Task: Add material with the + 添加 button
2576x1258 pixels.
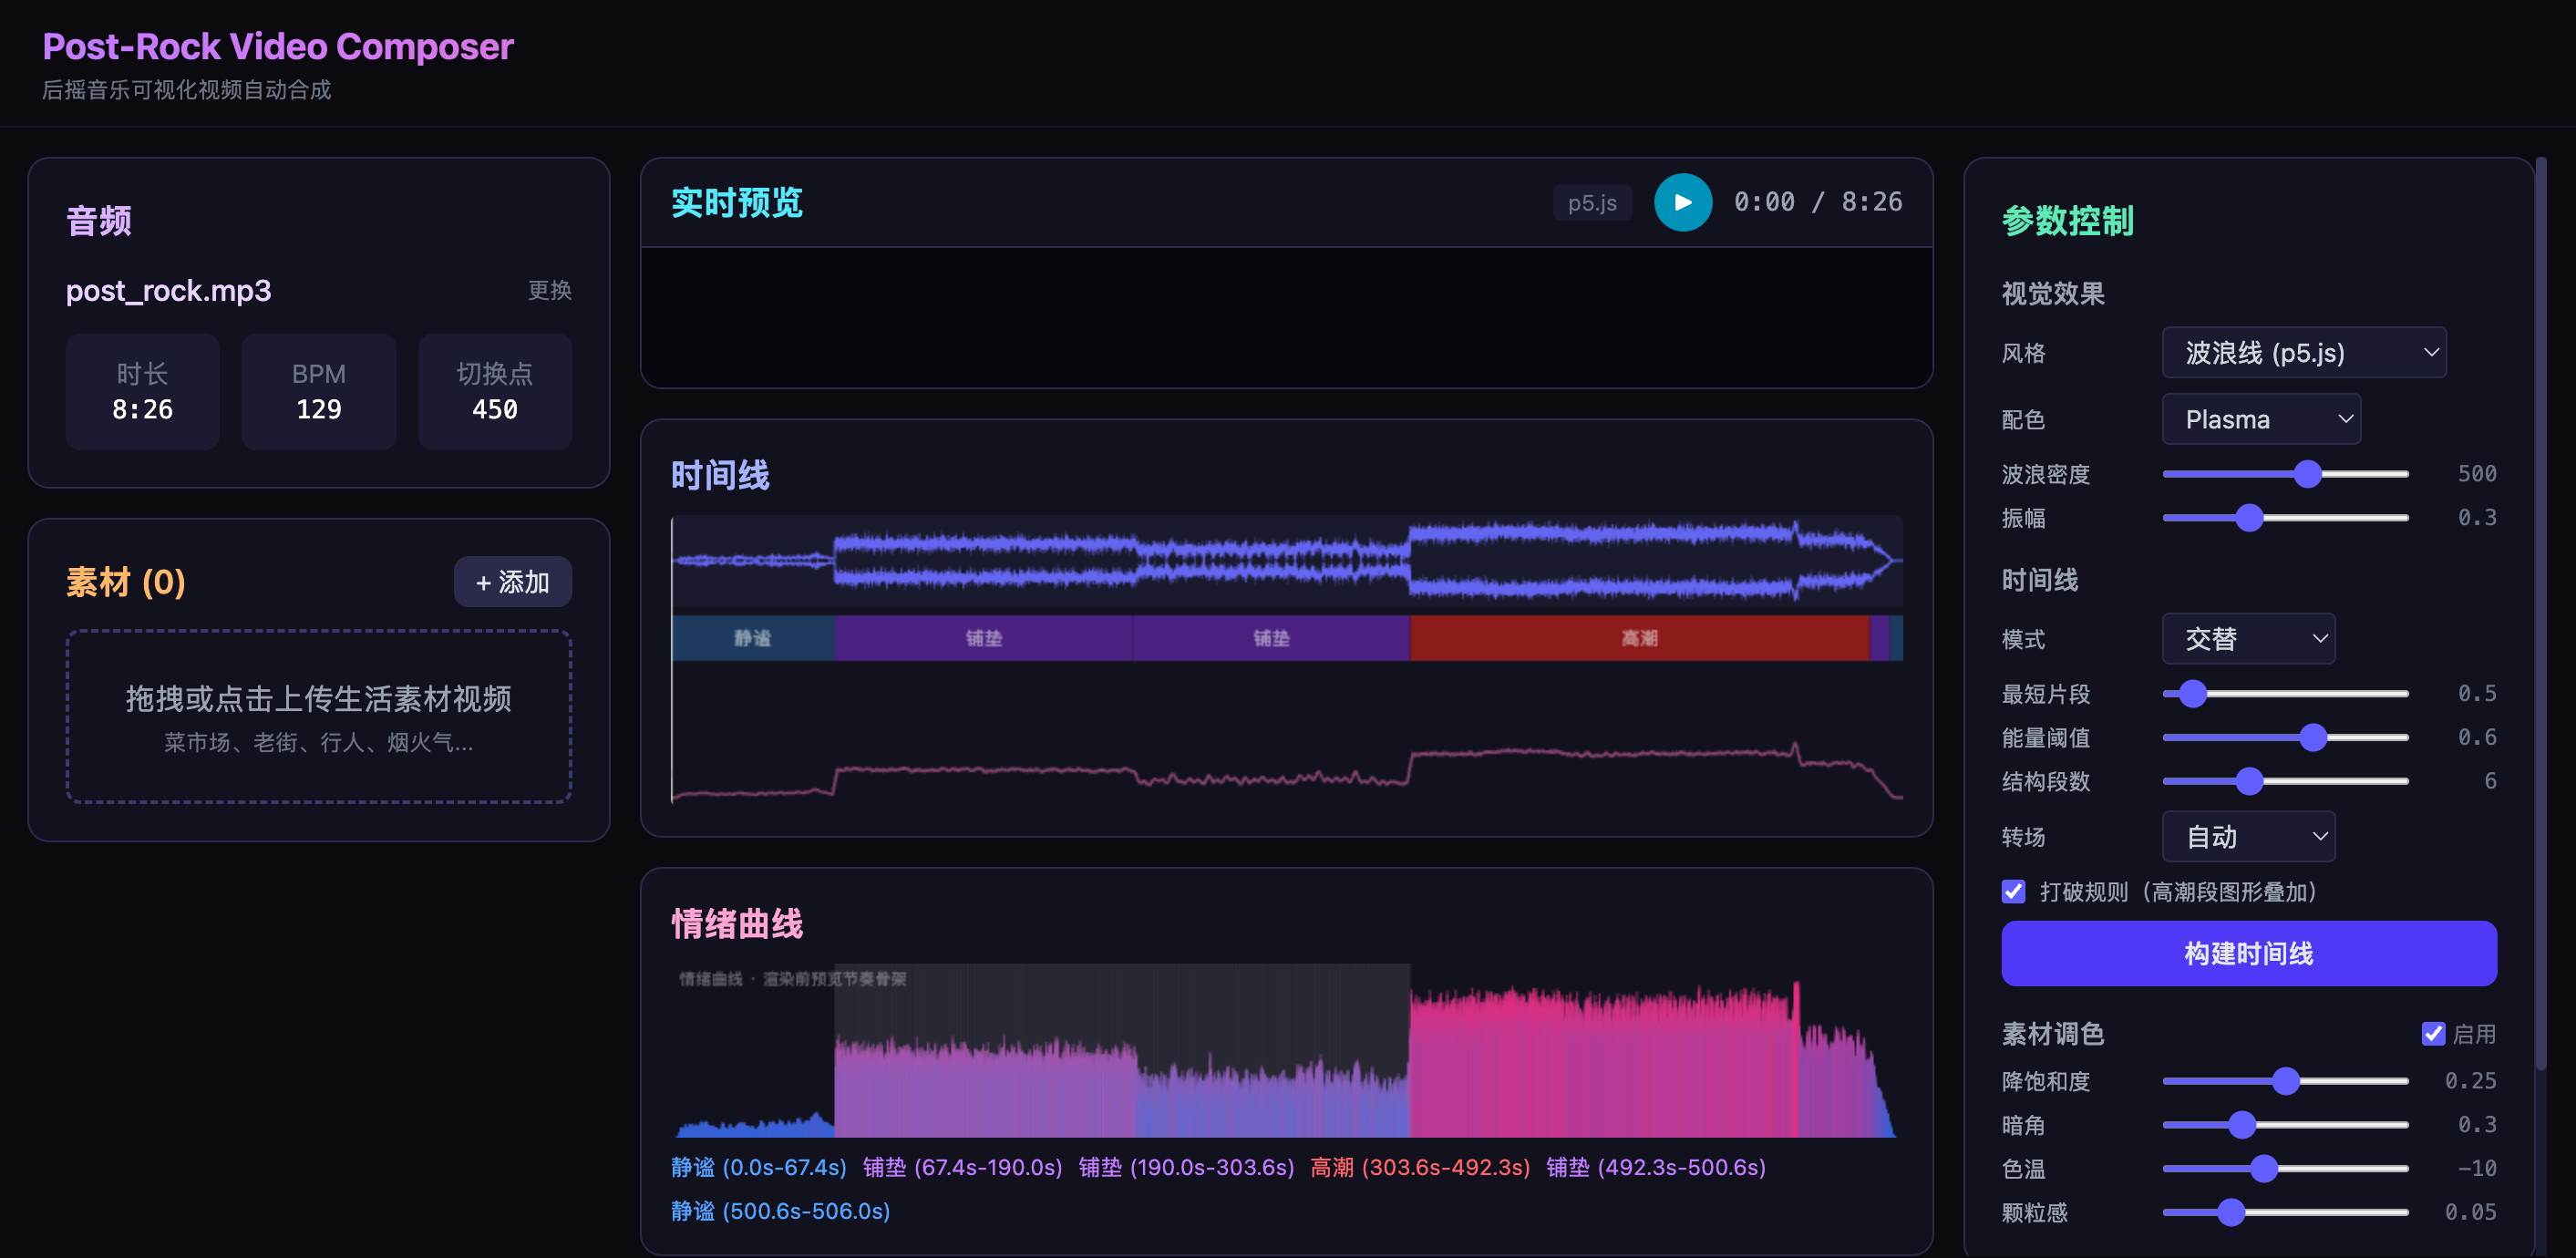Action: 512,582
